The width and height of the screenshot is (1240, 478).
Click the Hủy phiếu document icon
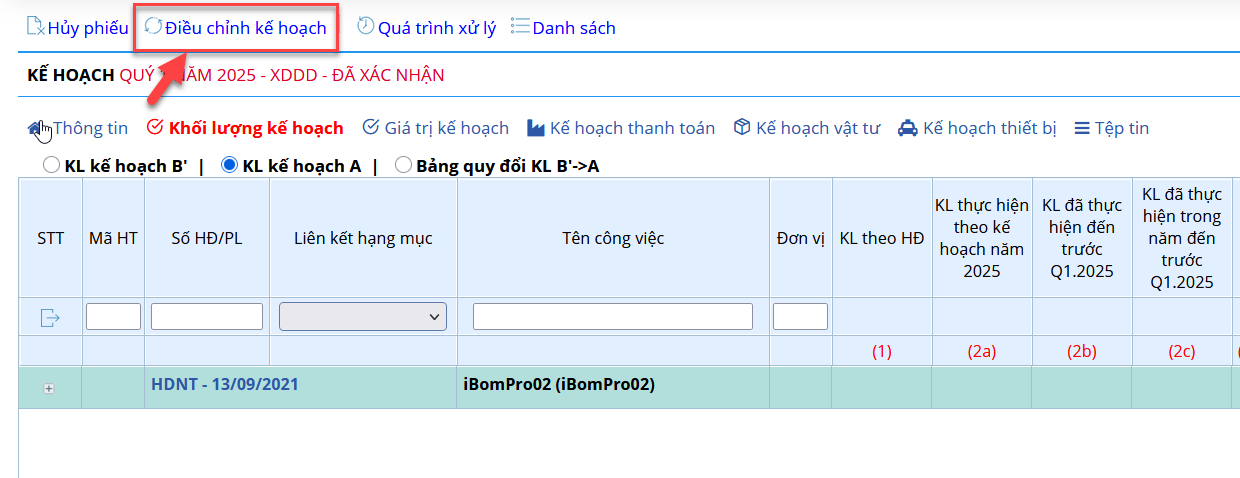pos(36,27)
